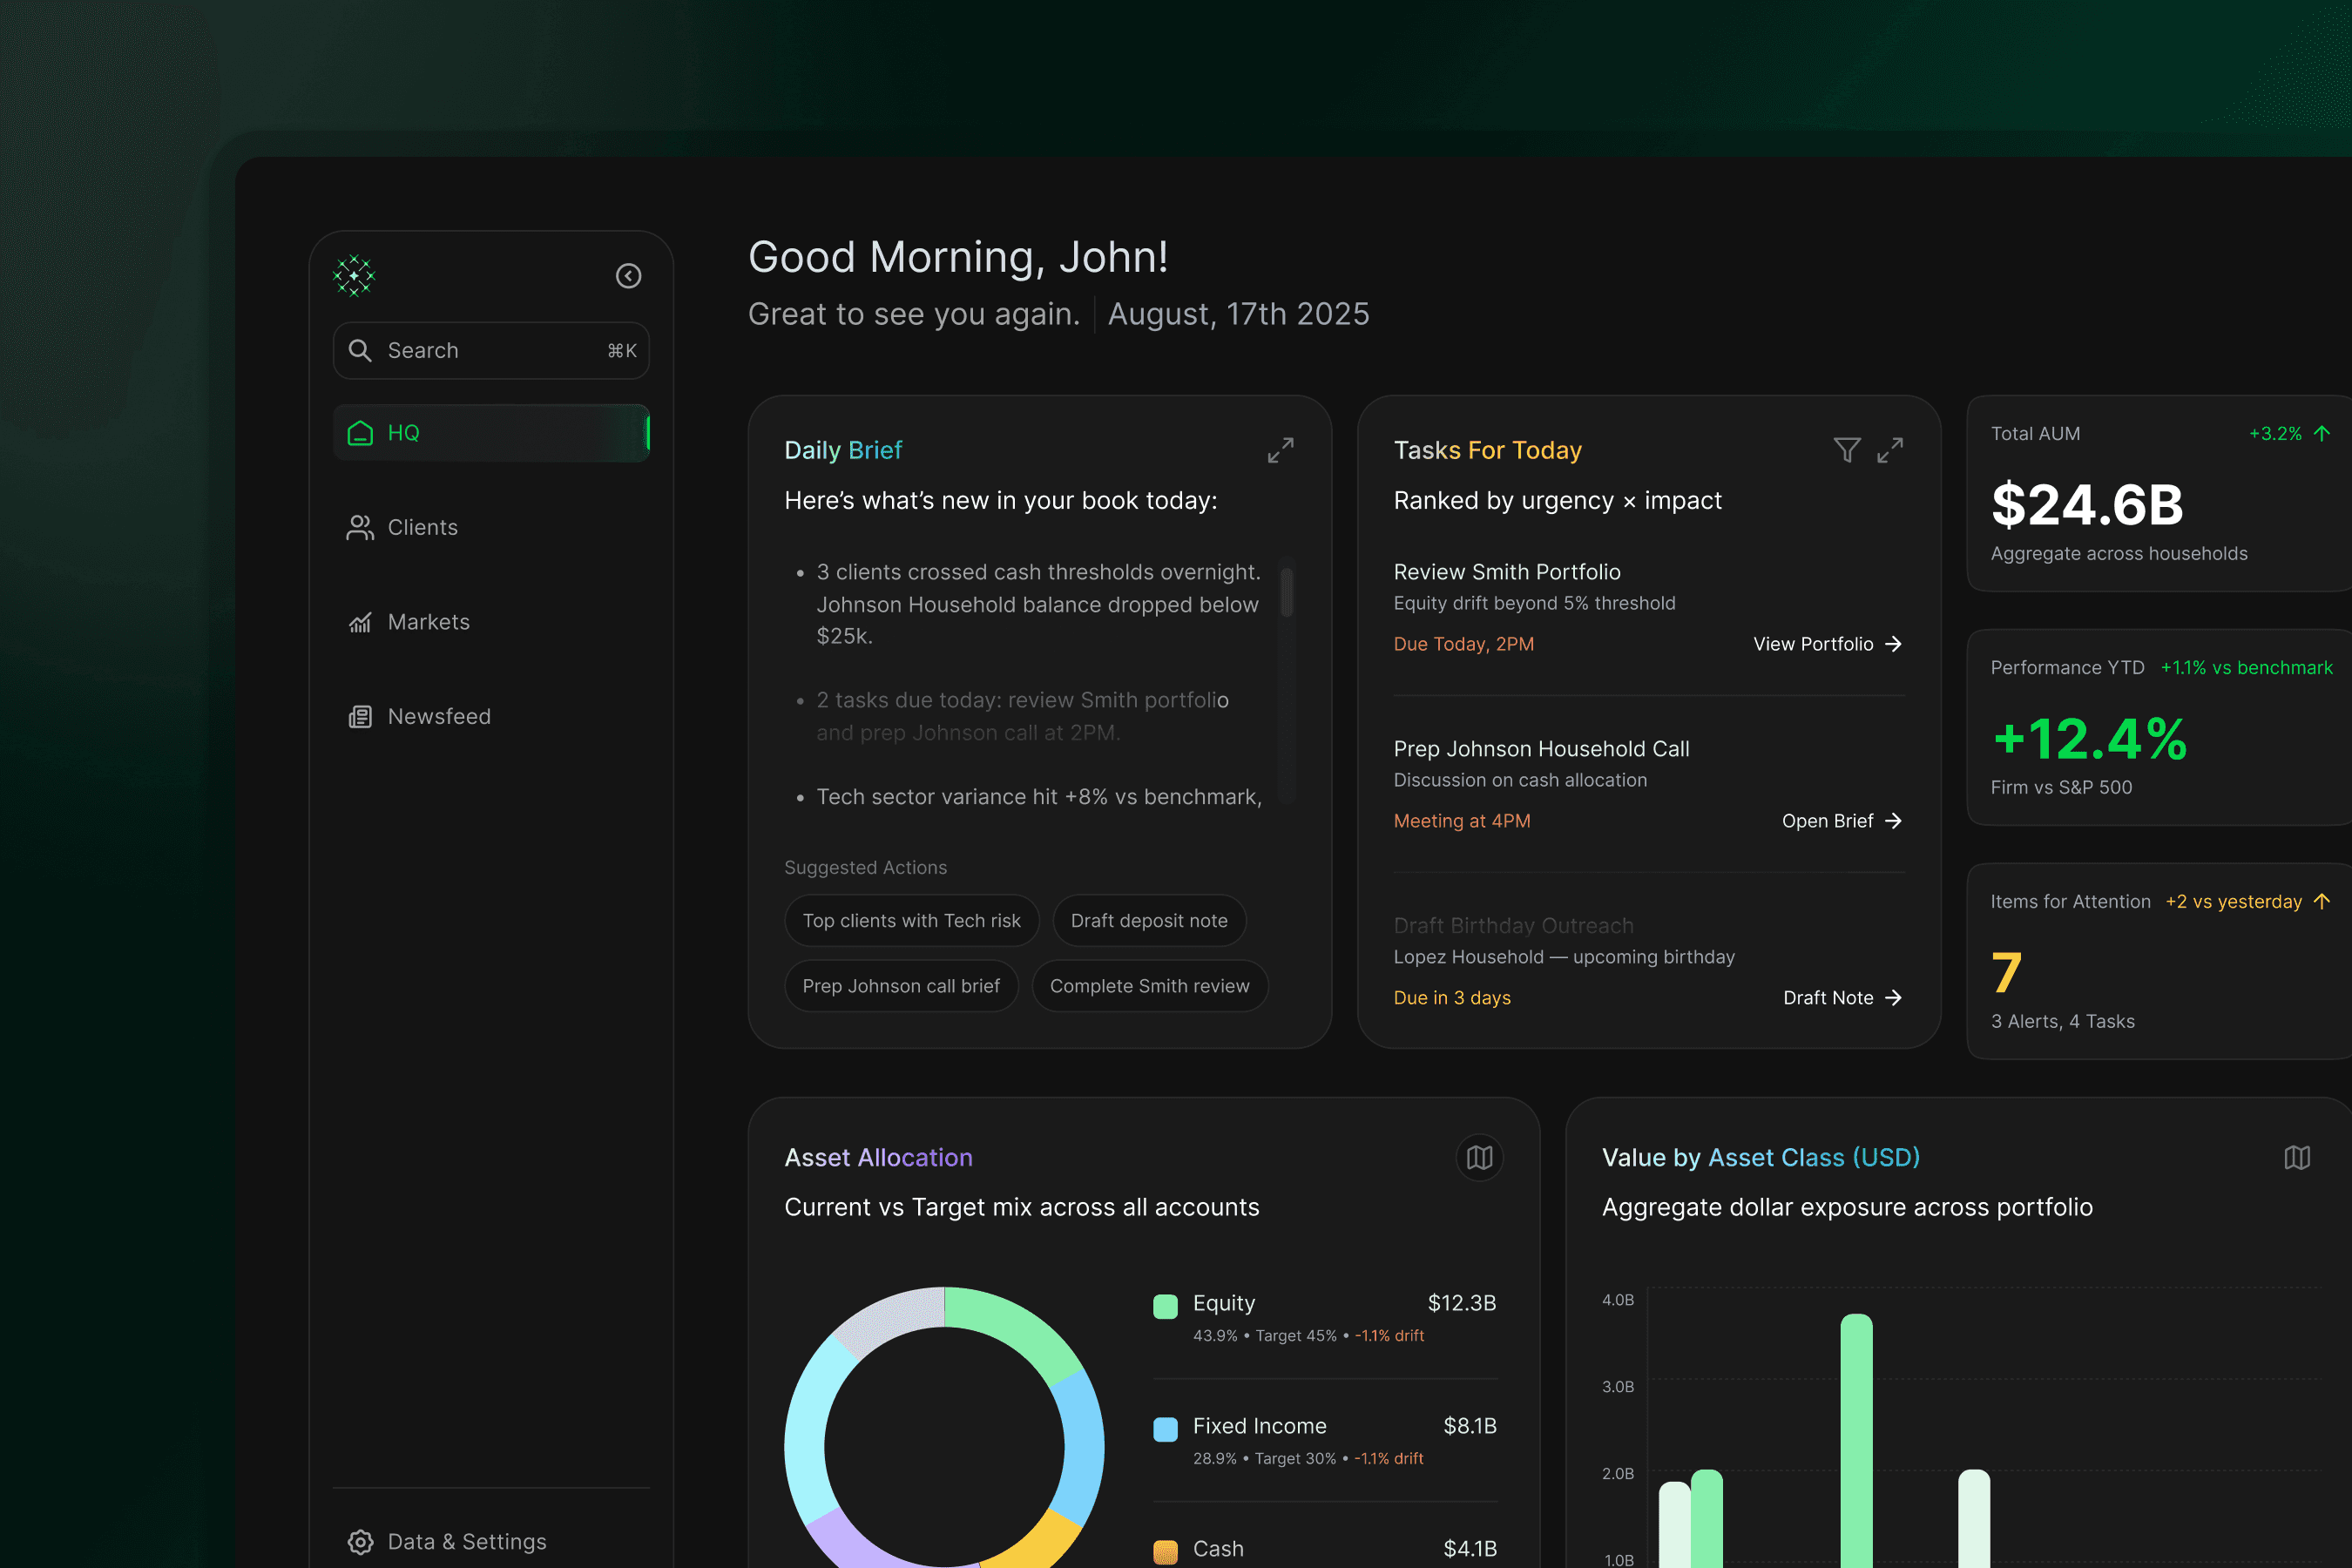The height and width of the screenshot is (1568, 2352).
Task: Click the Asset Allocation card title
Action: coord(878,1158)
